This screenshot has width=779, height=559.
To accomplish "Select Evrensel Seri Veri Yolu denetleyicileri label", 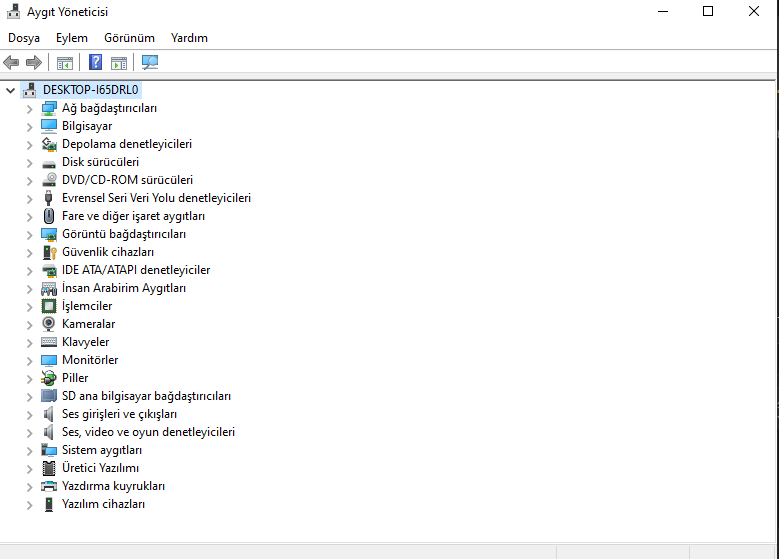I will pos(156,198).
